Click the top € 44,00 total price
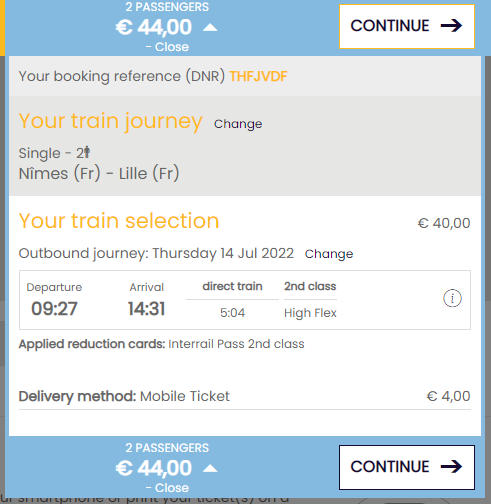 pyautogui.click(x=154, y=27)
